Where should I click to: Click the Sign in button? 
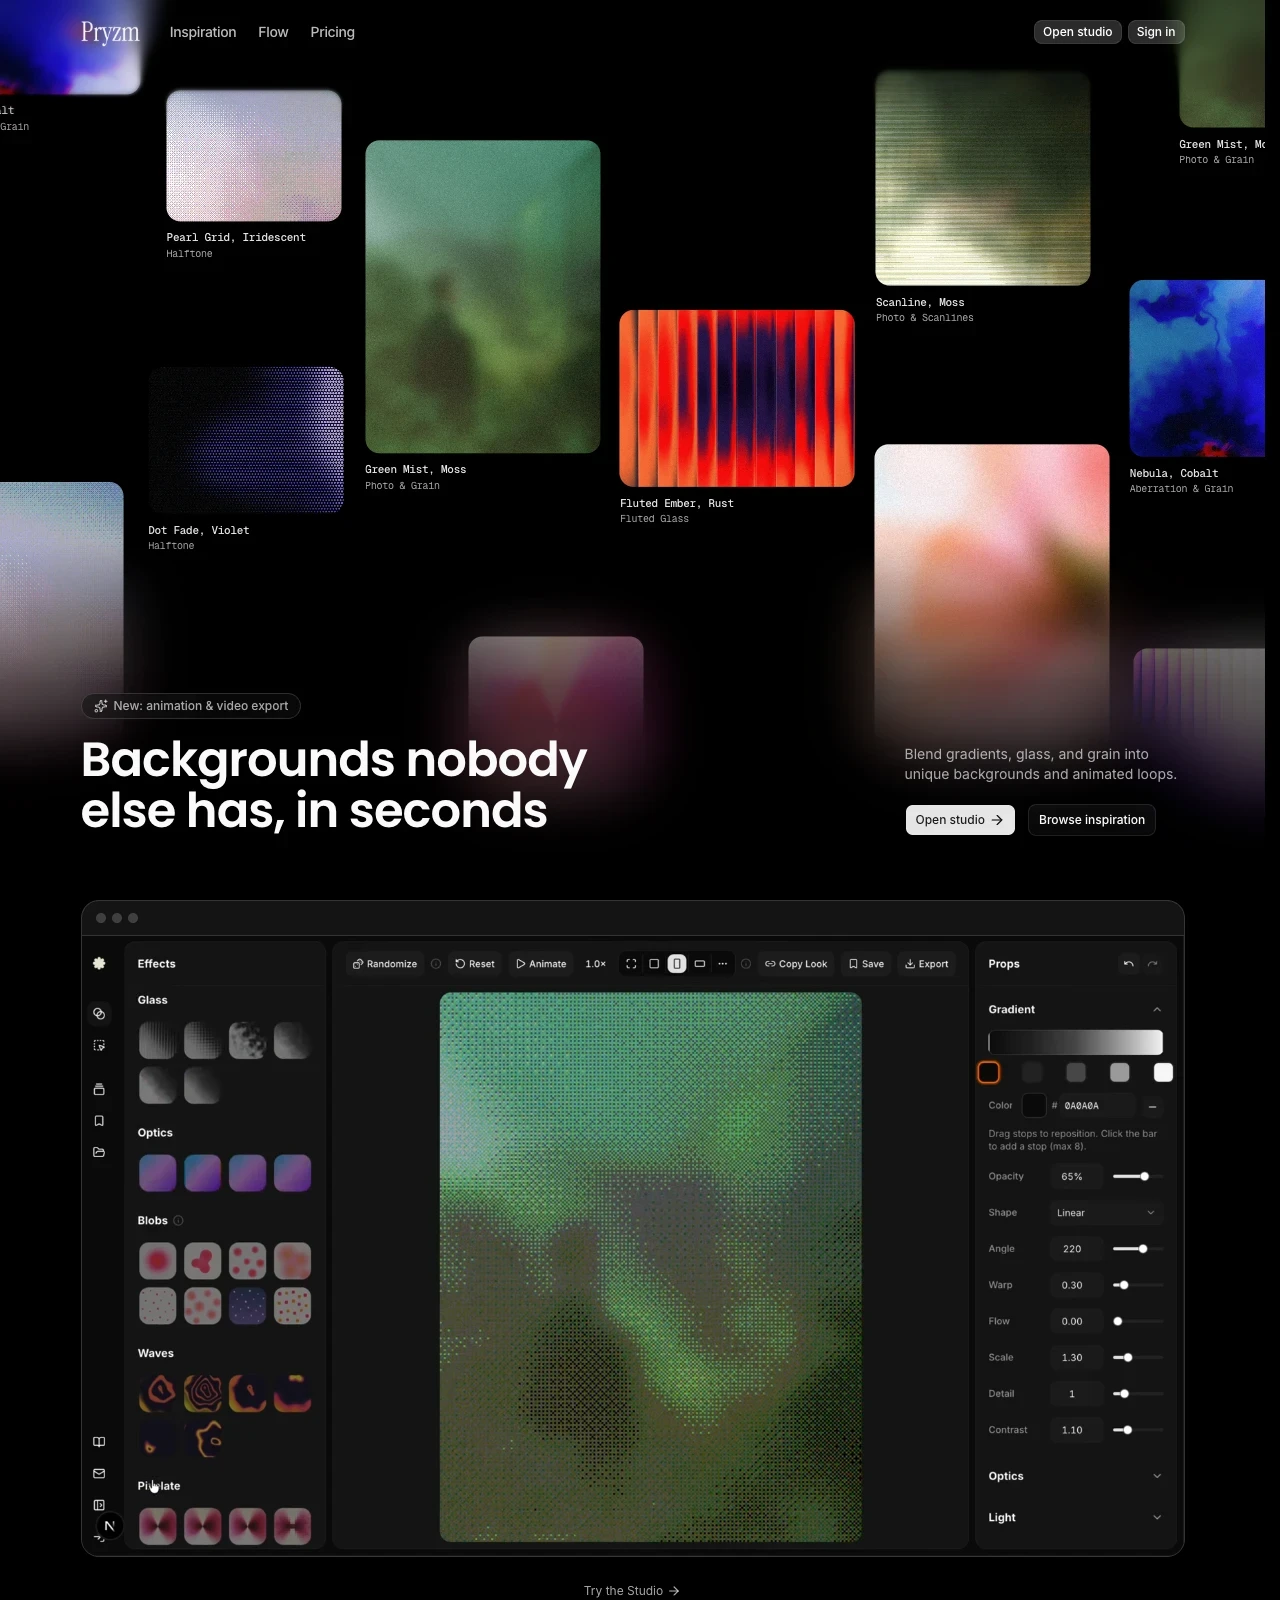tap(1156, 32)
